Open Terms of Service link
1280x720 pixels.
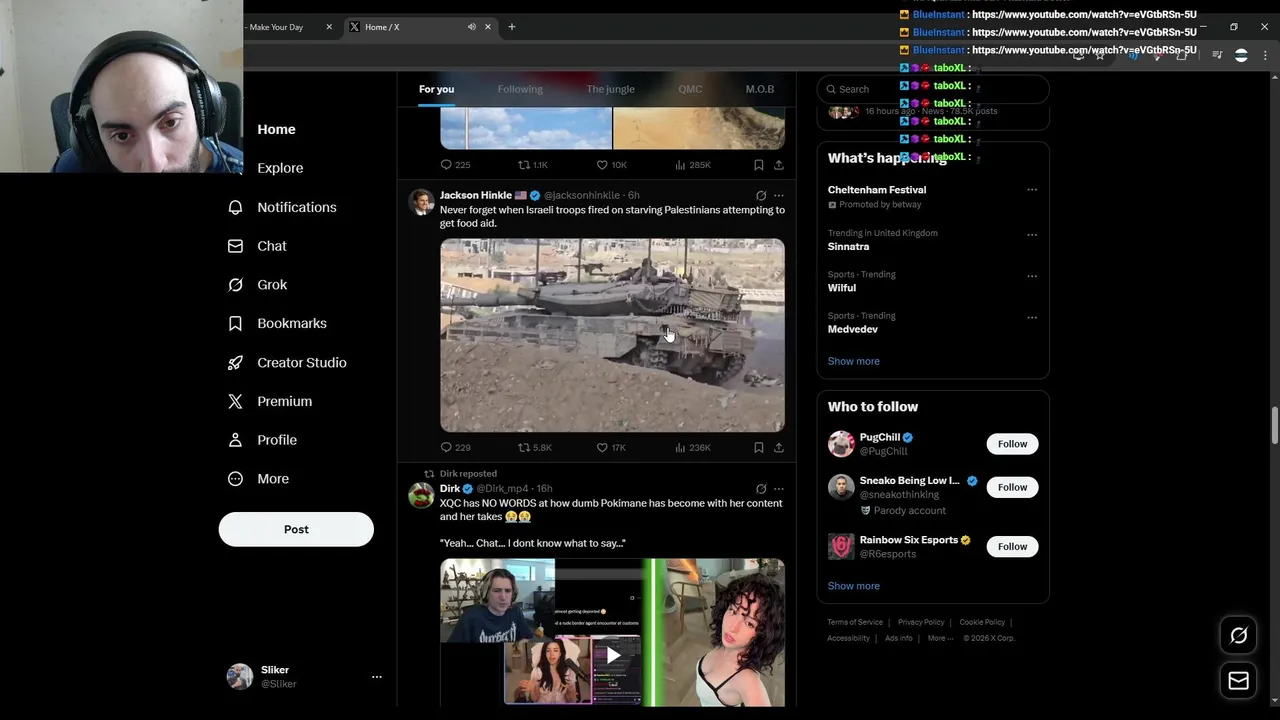click(x=855, y=622)
